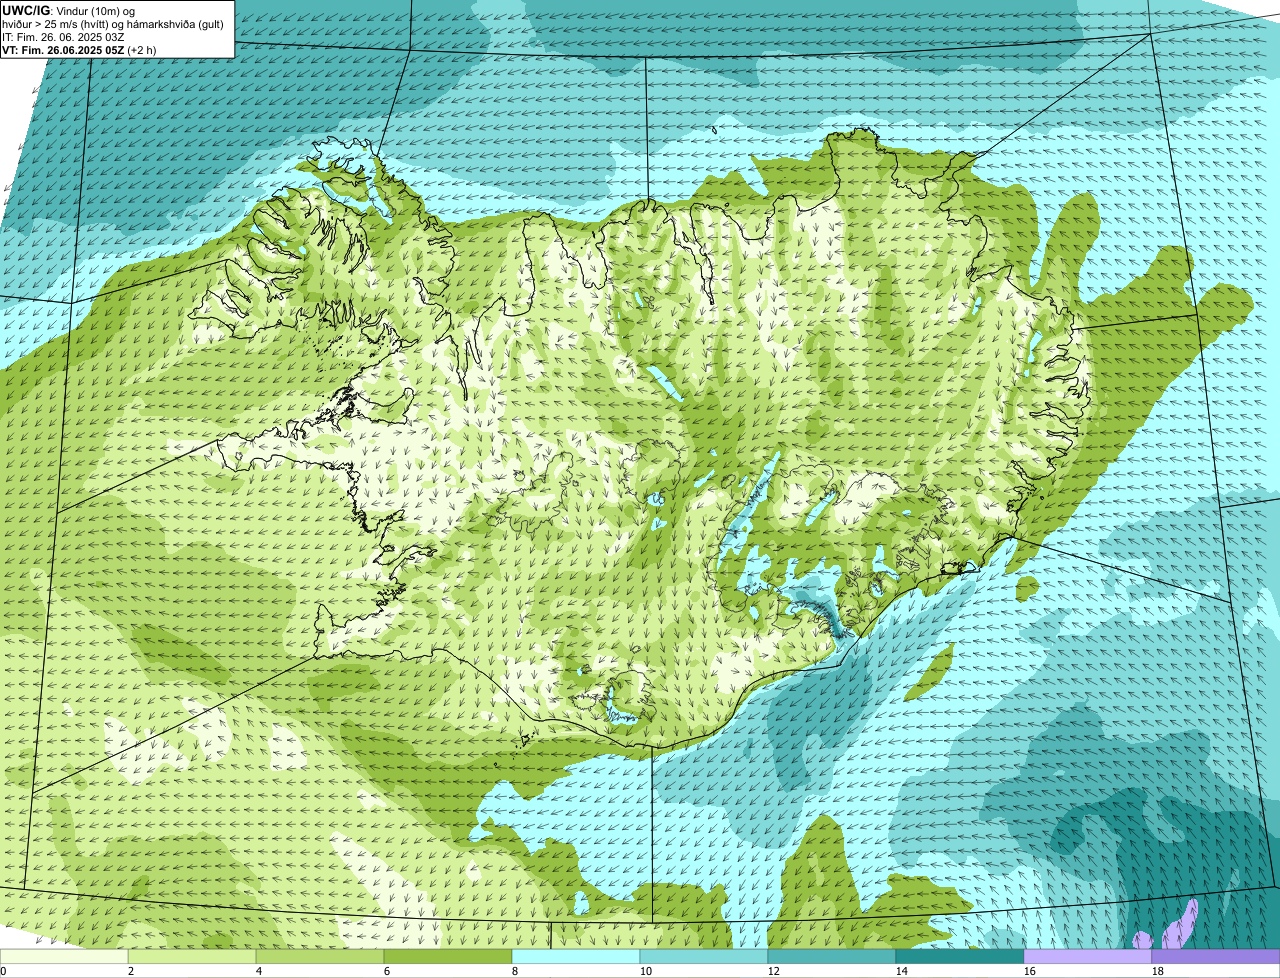Click the "12" legend scale label
Image resolution: width=1280 pixels, height=978 pixels.
774,971
